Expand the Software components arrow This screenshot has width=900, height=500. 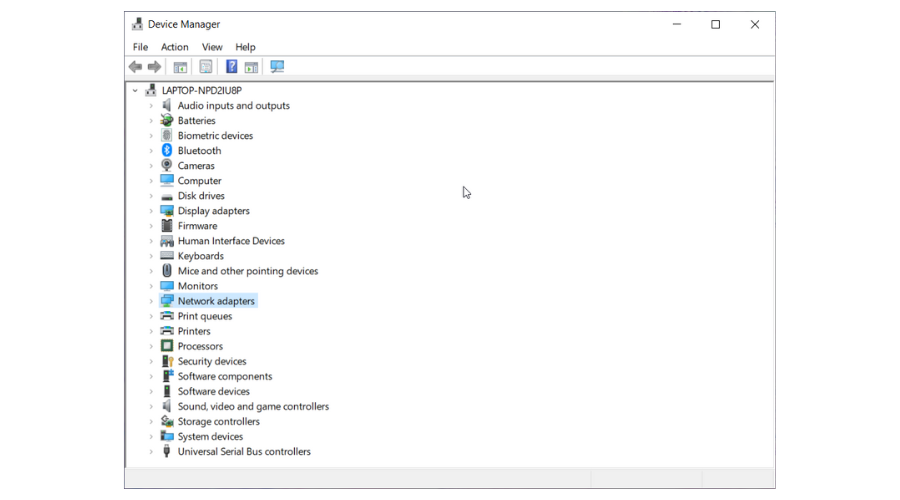[151, 376]
